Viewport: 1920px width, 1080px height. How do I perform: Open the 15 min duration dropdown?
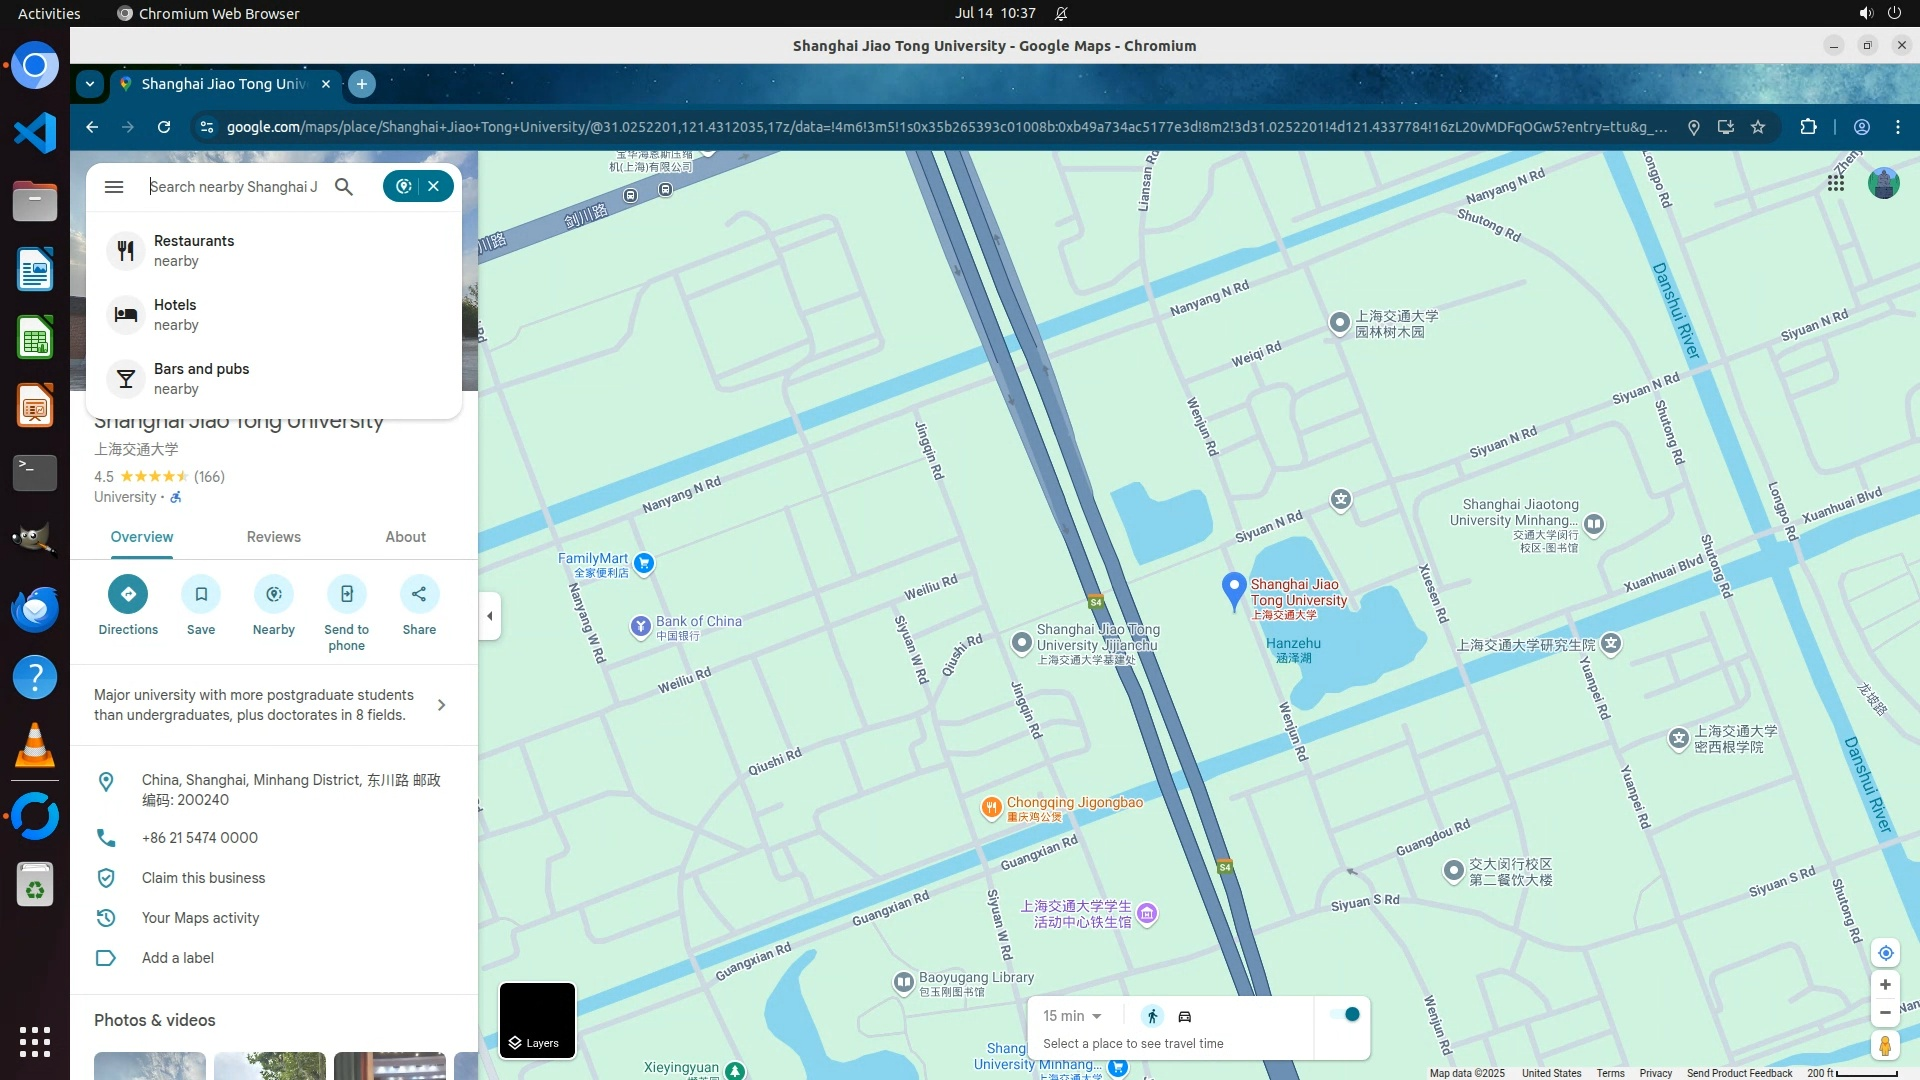click(1072, 1016)
